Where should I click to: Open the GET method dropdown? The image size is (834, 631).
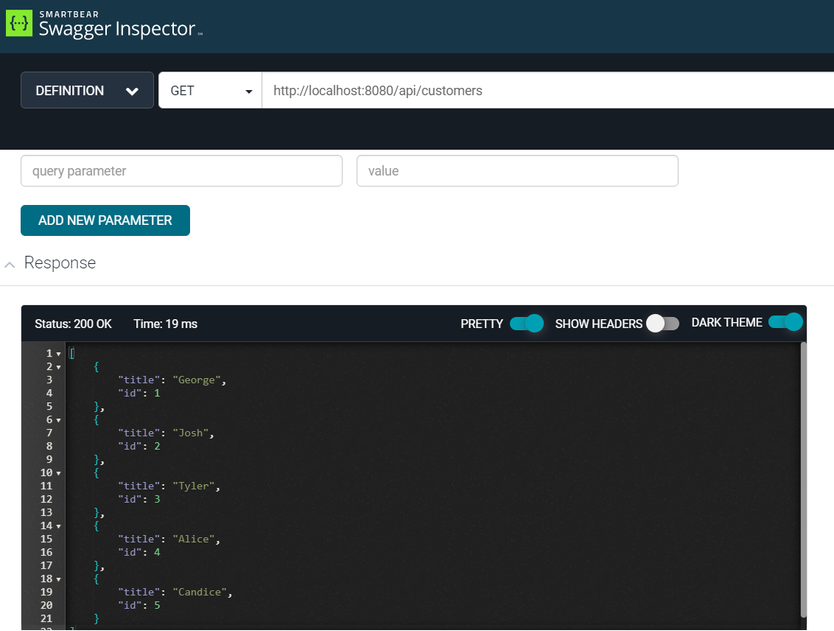point(210,91)
